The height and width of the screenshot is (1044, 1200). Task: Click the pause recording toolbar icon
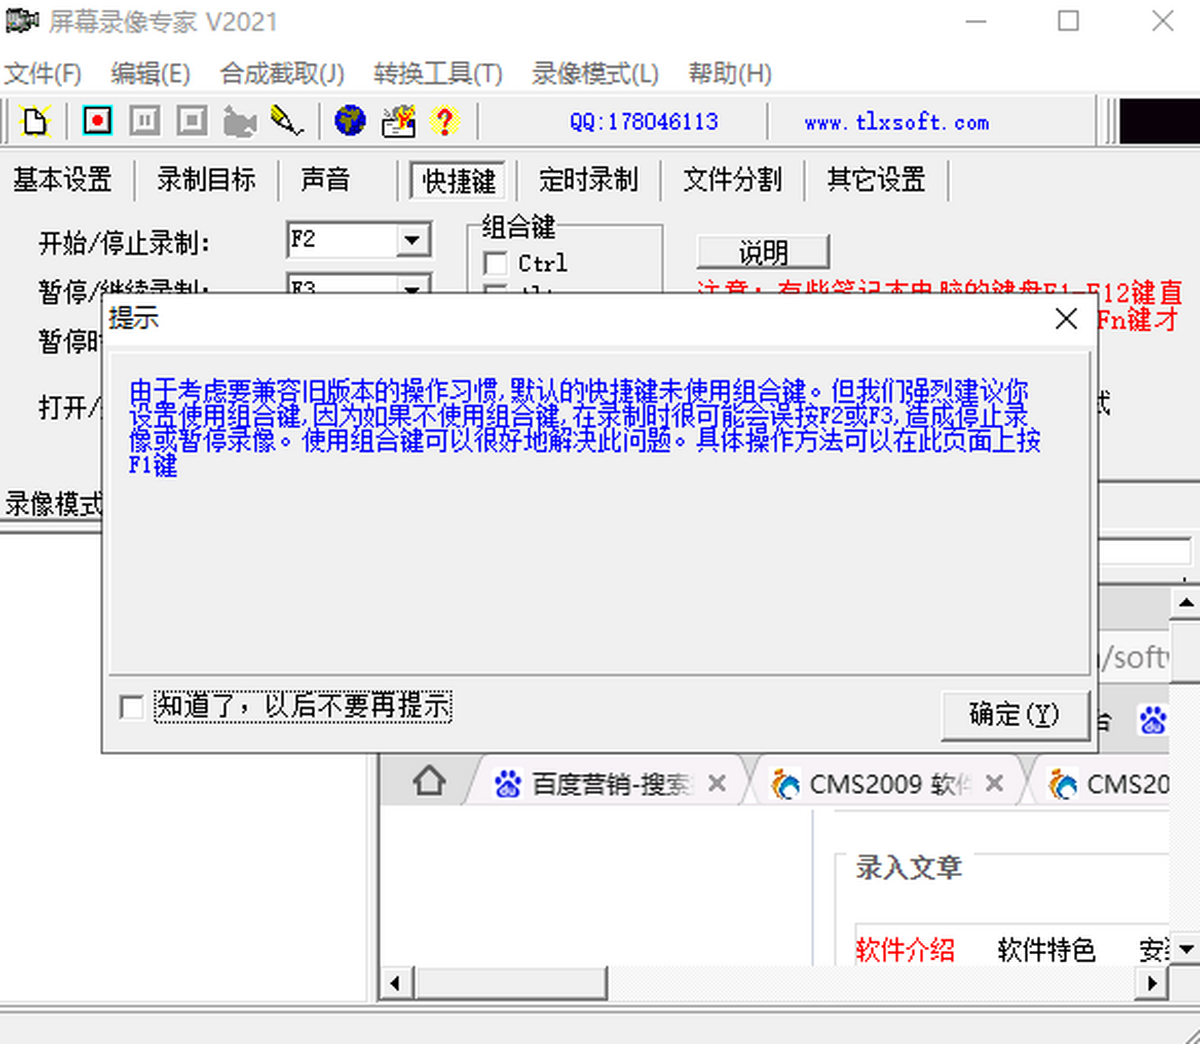click(144, 121)
